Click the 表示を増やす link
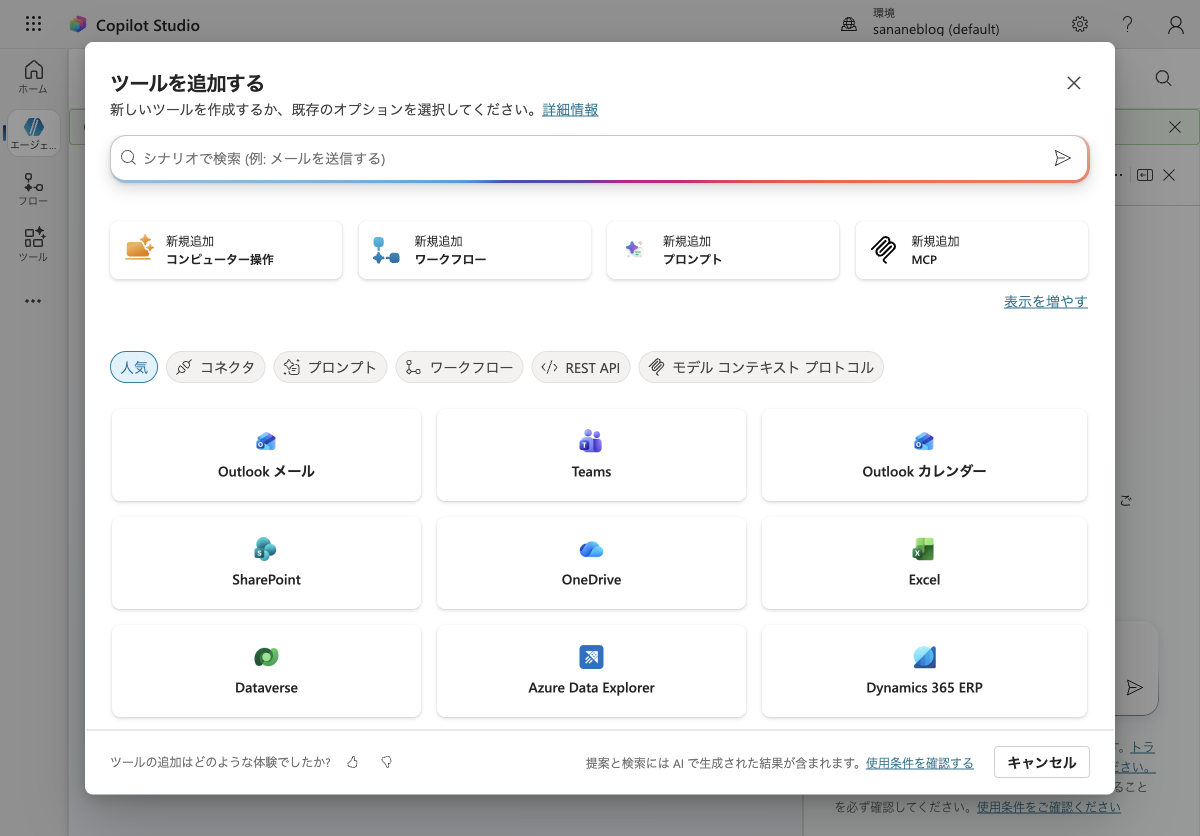The height and width of the screenshot is (836, 1200). click(1046, 301)
